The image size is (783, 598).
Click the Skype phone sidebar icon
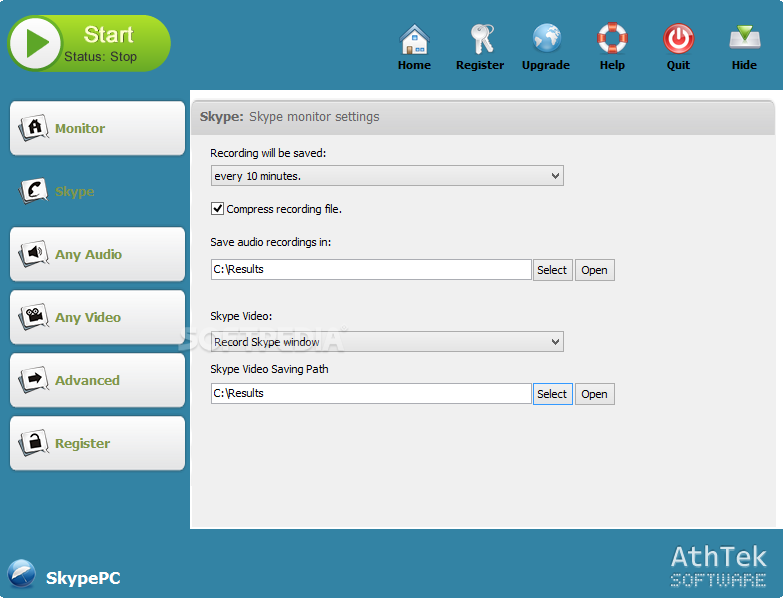pyautogui.click(x=33, y=191)
